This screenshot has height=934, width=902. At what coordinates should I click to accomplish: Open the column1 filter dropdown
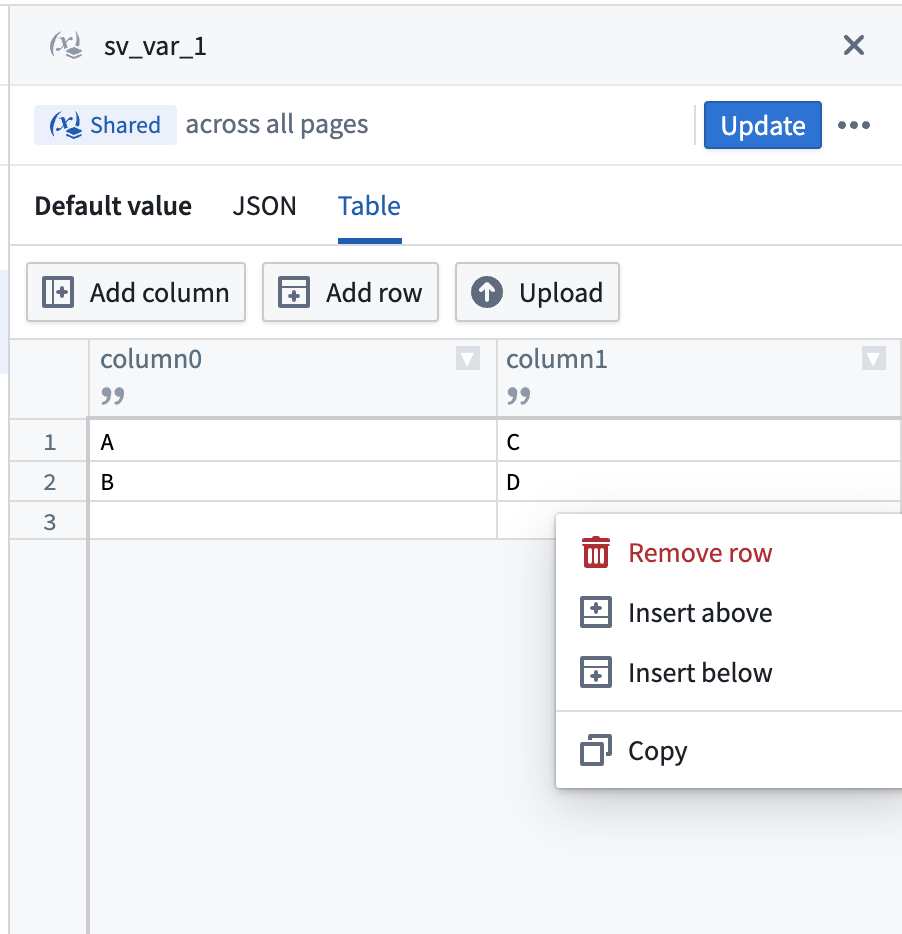pos(873,358)
